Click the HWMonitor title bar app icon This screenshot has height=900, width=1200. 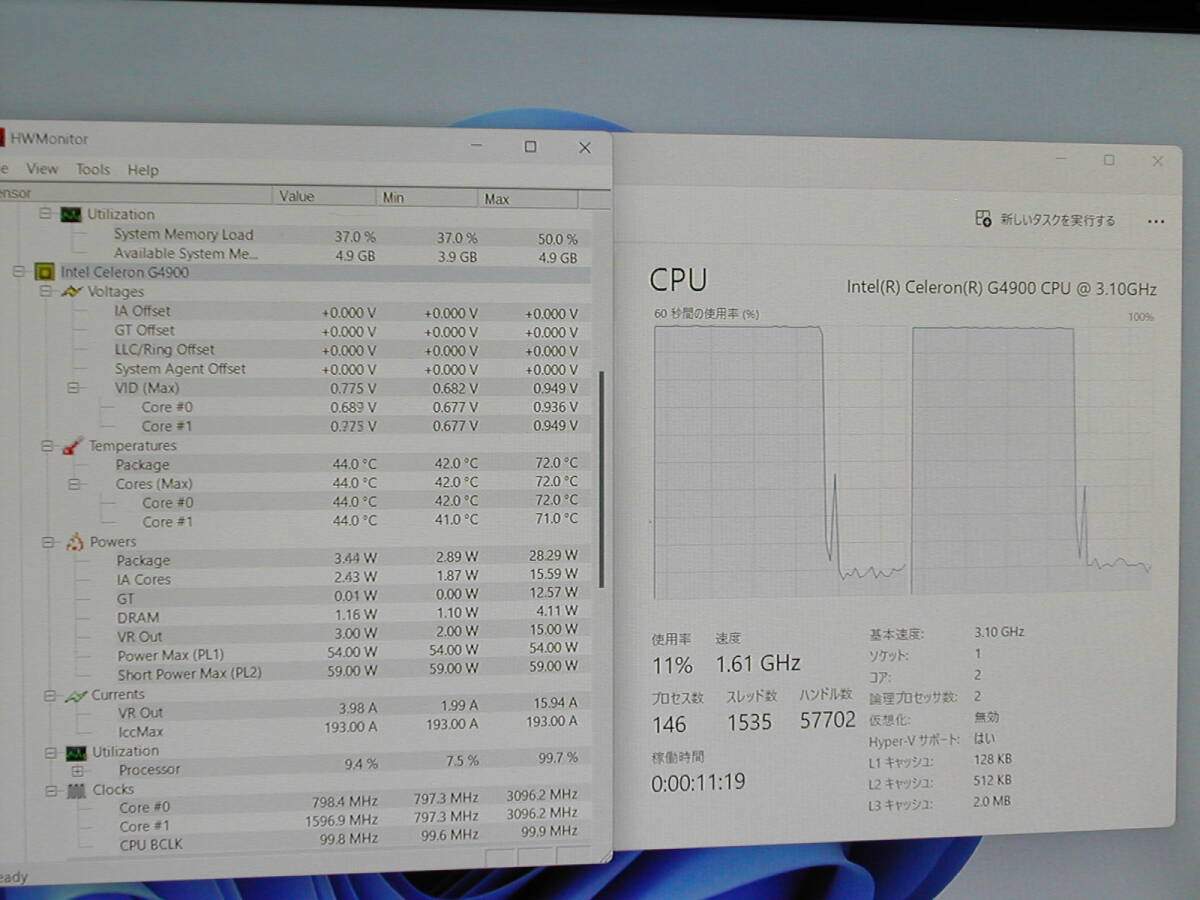2,138
